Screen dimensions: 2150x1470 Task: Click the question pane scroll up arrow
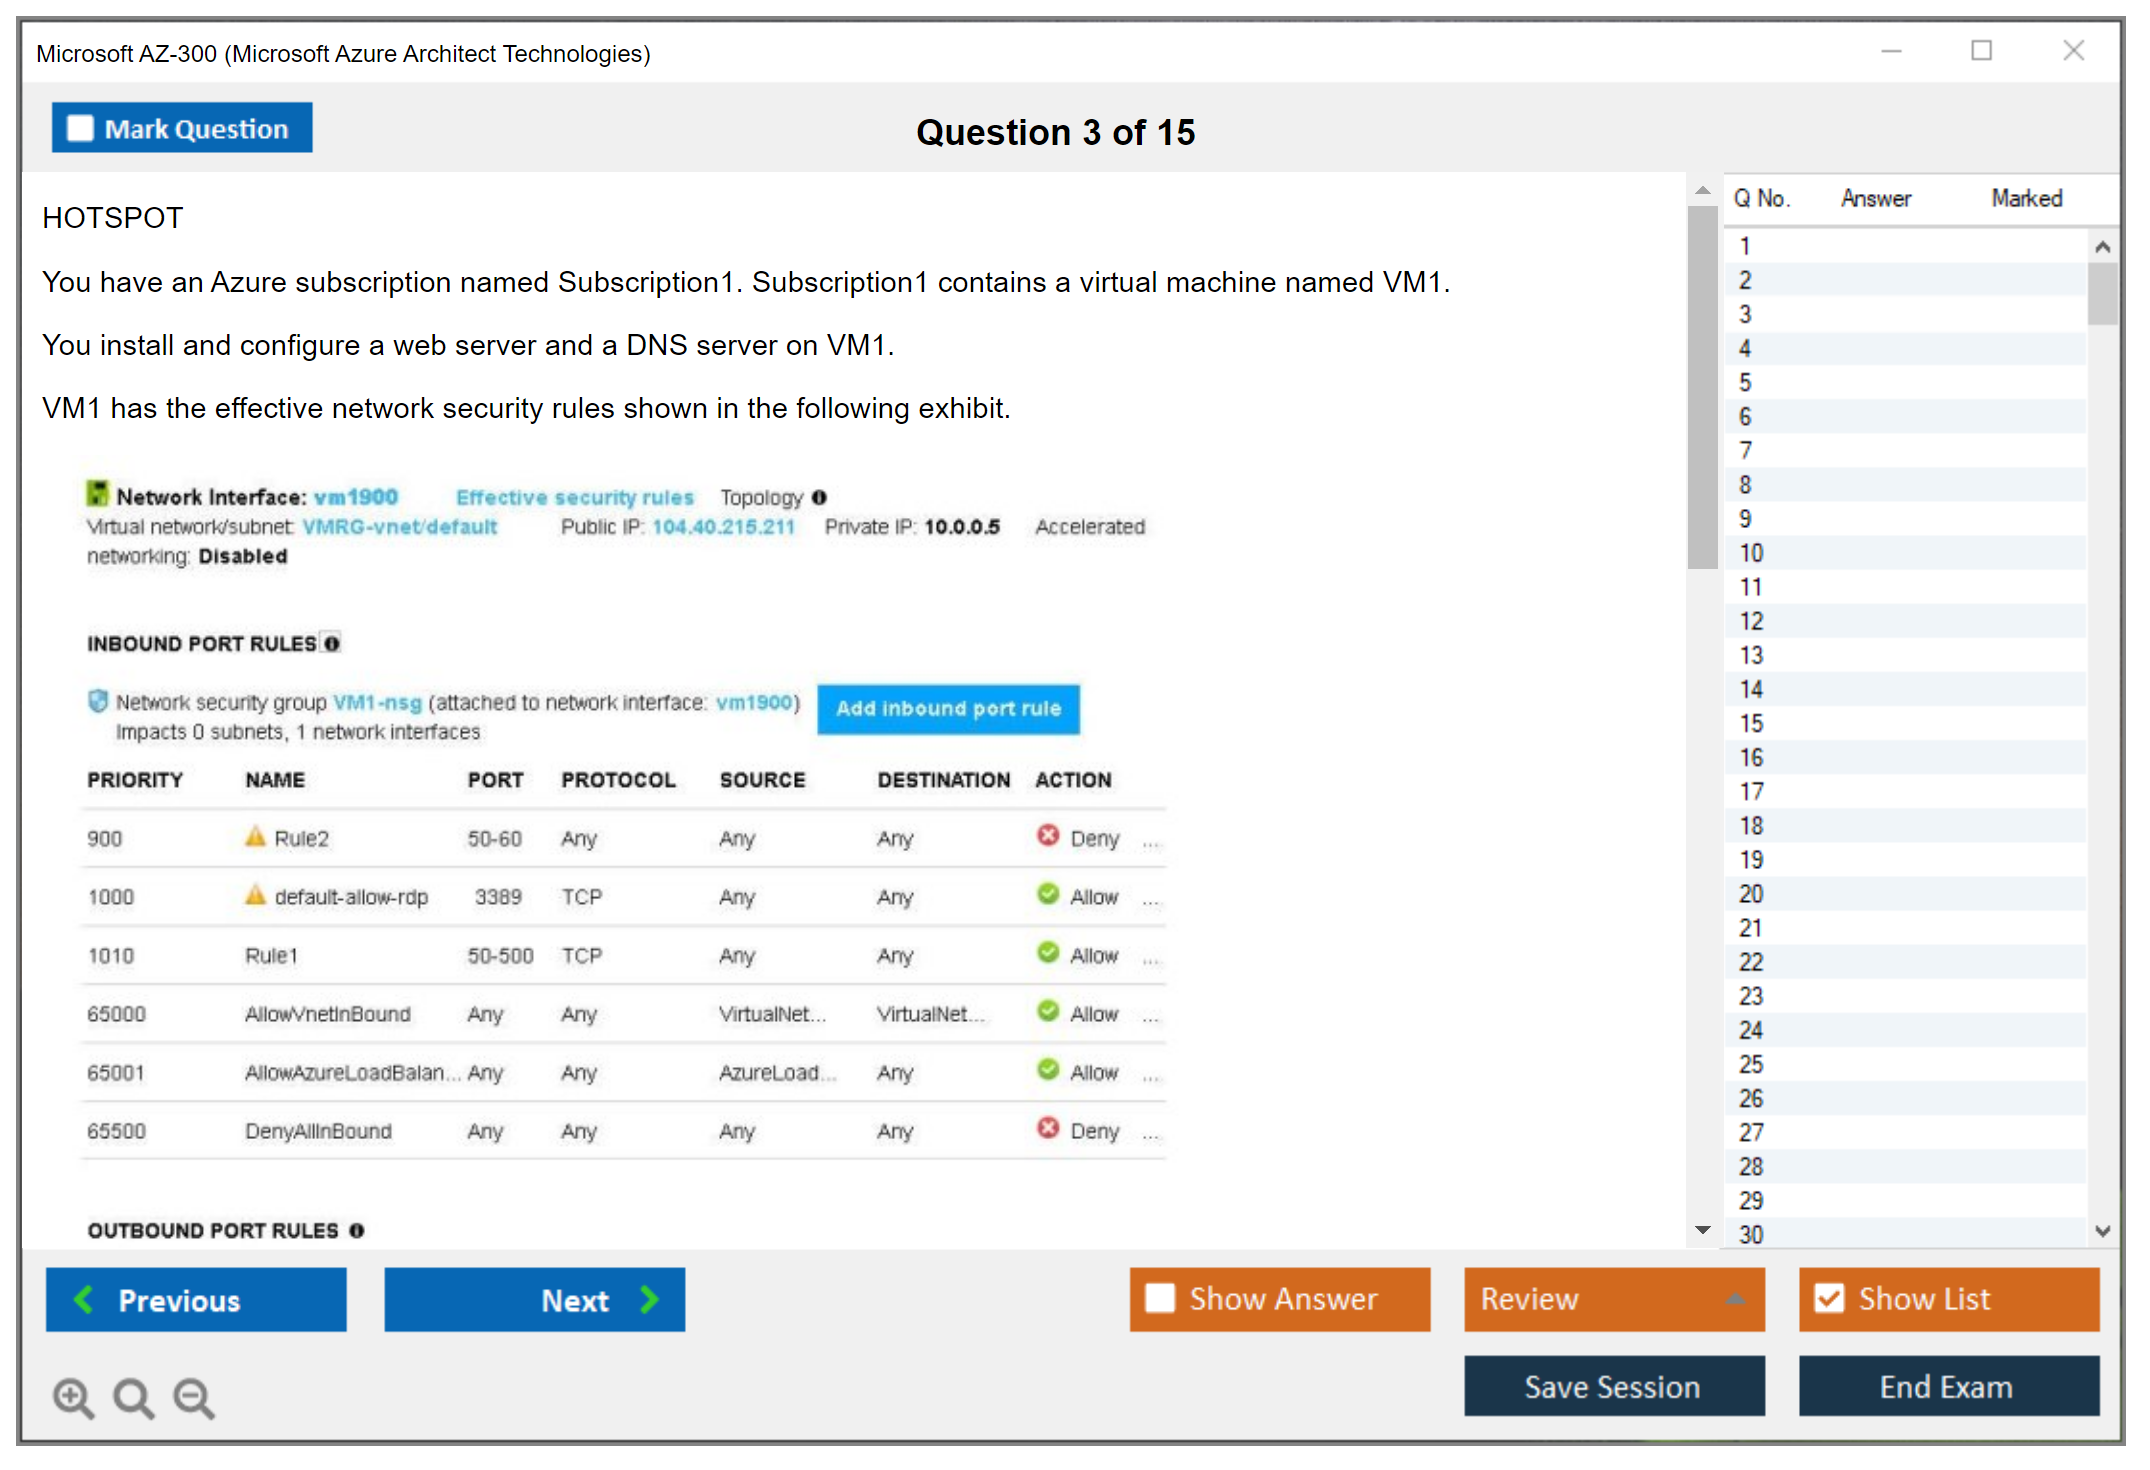(x=1702, y=190)
